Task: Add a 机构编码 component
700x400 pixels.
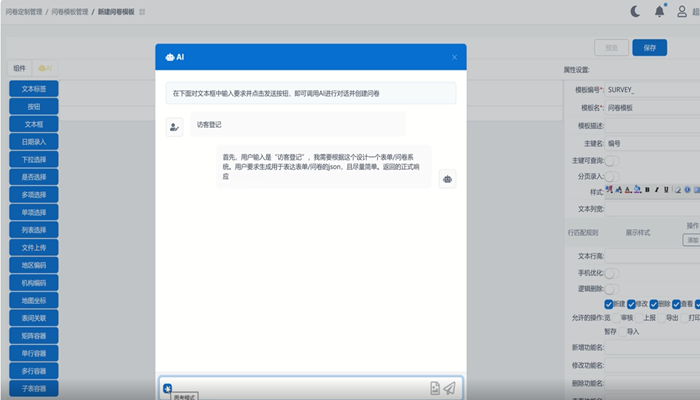Action: click(34, 283)
